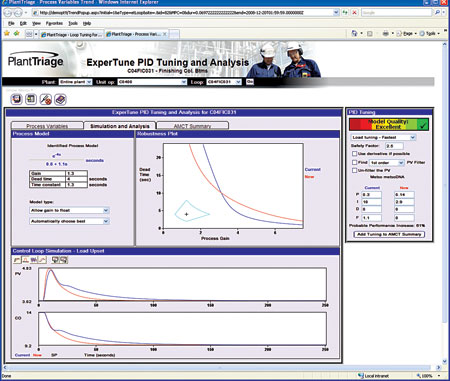Expand 'Automatically choose best' dropdown
The height and width of the screenshot is (381, 450).
(69, 221)
